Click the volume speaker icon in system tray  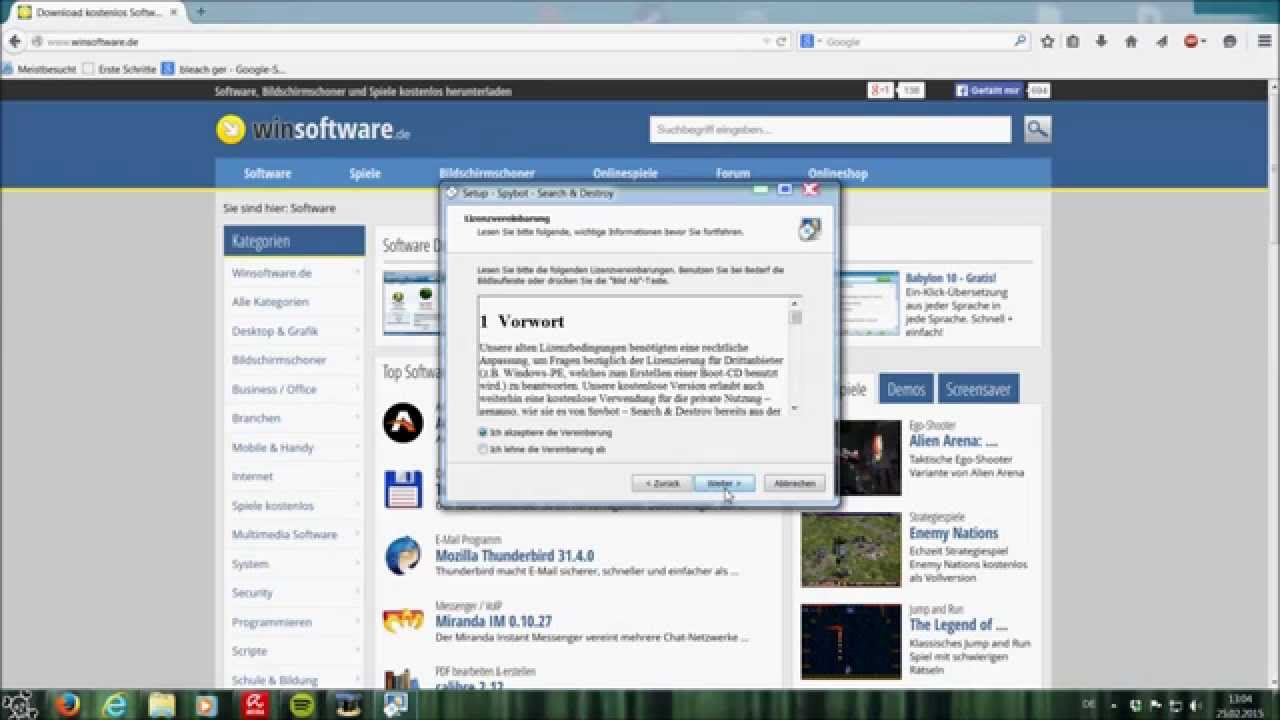click(x=1194, y=705)
